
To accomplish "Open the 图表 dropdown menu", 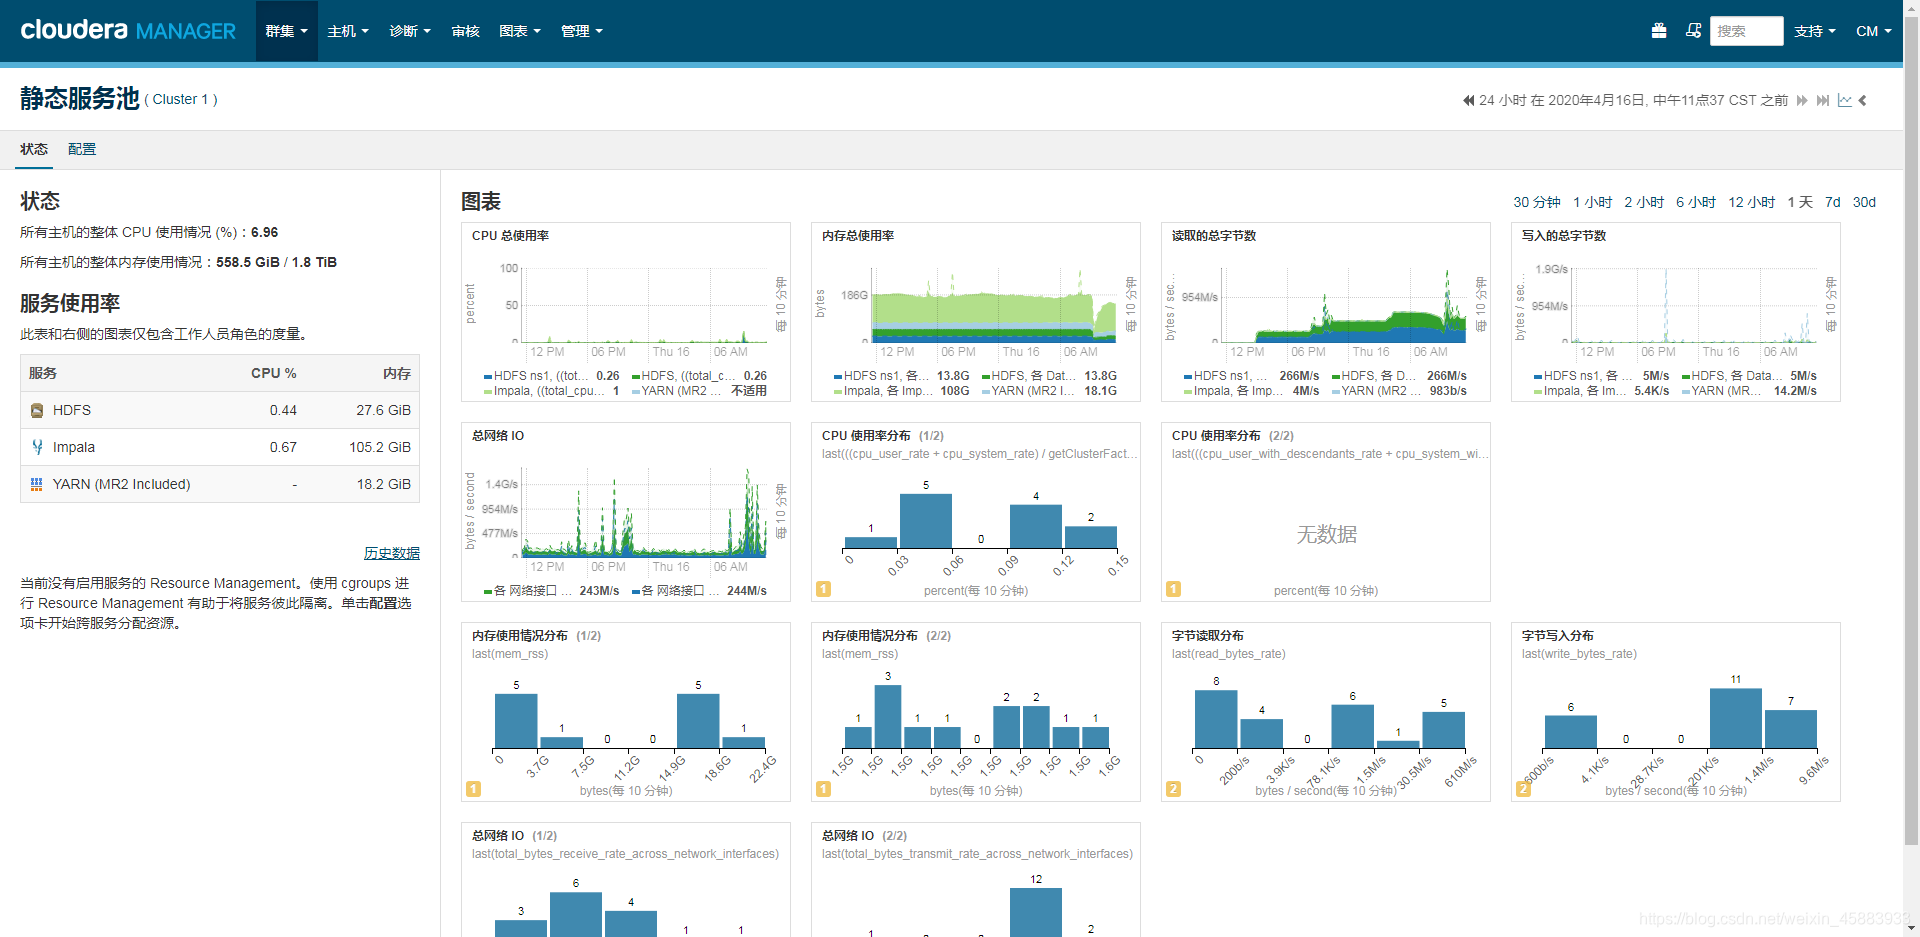I will coord(520,31).
